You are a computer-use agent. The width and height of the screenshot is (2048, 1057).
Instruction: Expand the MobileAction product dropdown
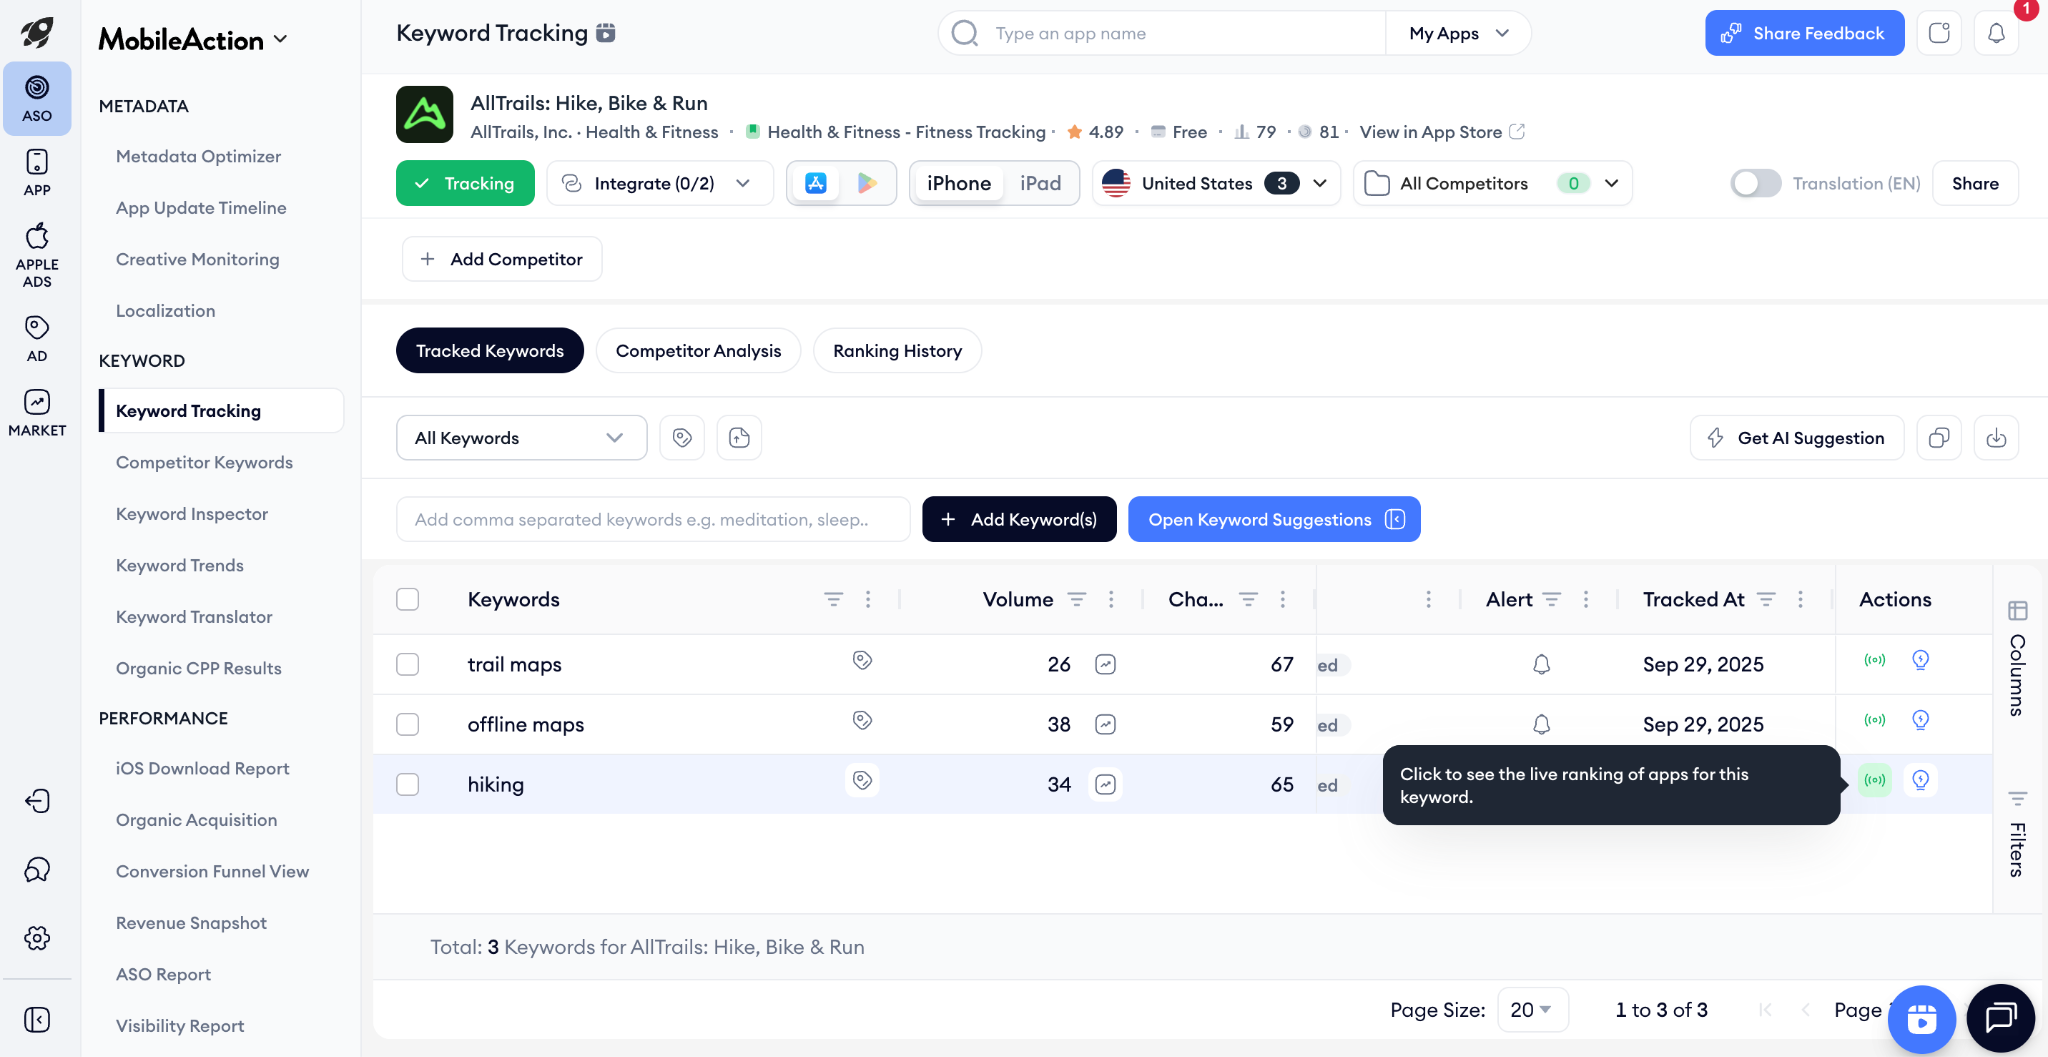click(x=194, y=39)
